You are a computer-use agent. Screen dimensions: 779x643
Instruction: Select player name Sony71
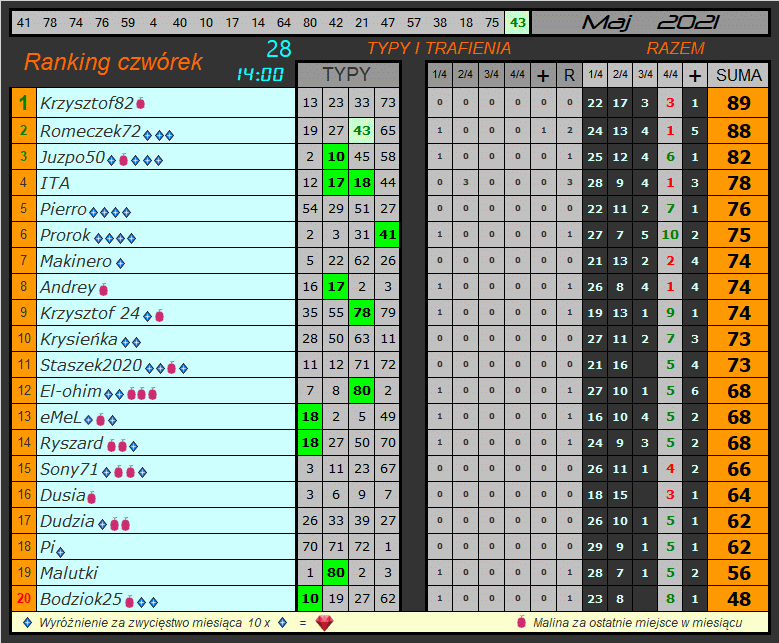[x=69, y=469]
